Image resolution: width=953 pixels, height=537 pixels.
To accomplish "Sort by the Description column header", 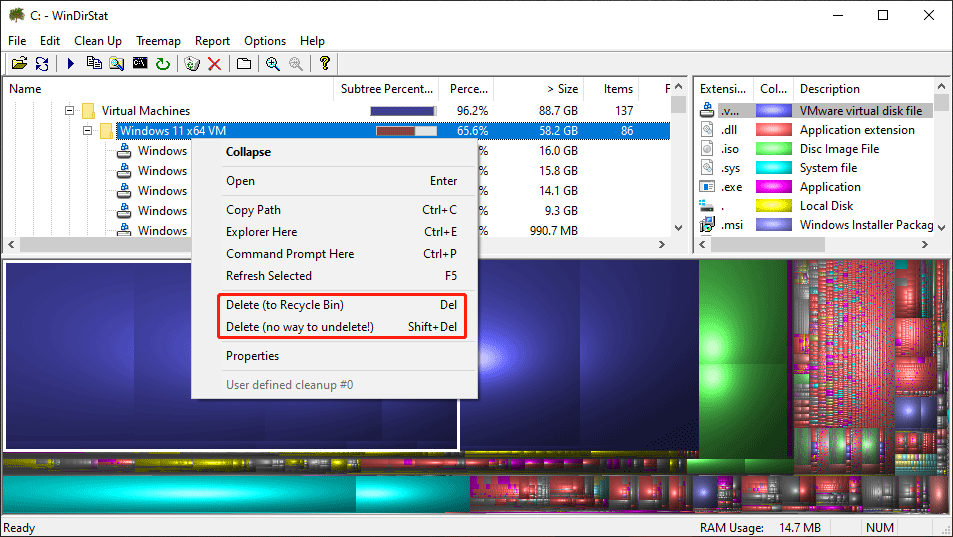I will point(862,89).
